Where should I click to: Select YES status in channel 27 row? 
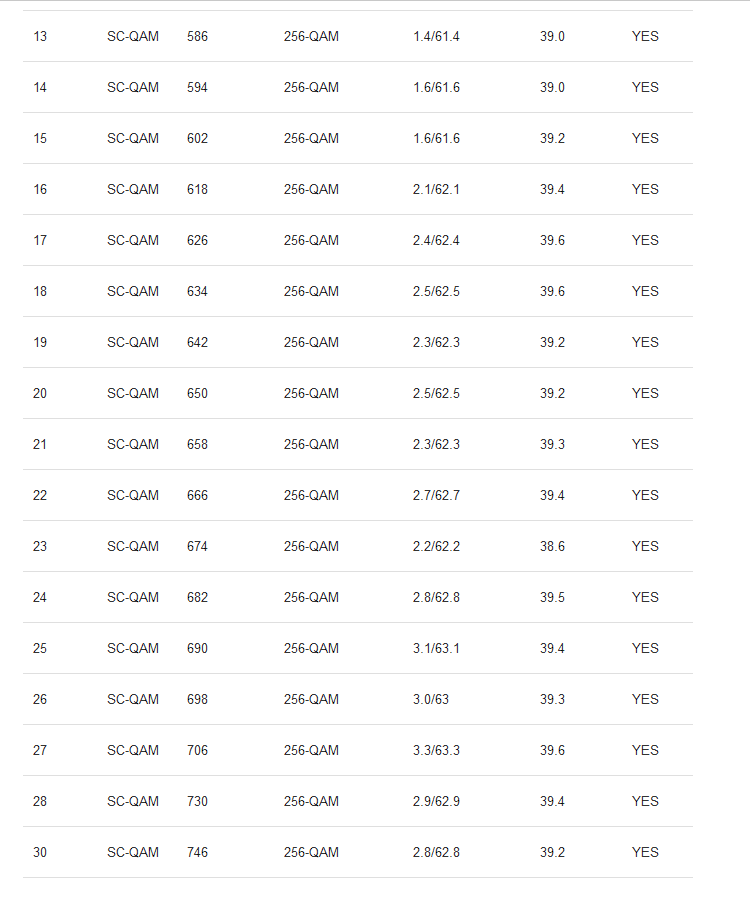click(645, 751)
